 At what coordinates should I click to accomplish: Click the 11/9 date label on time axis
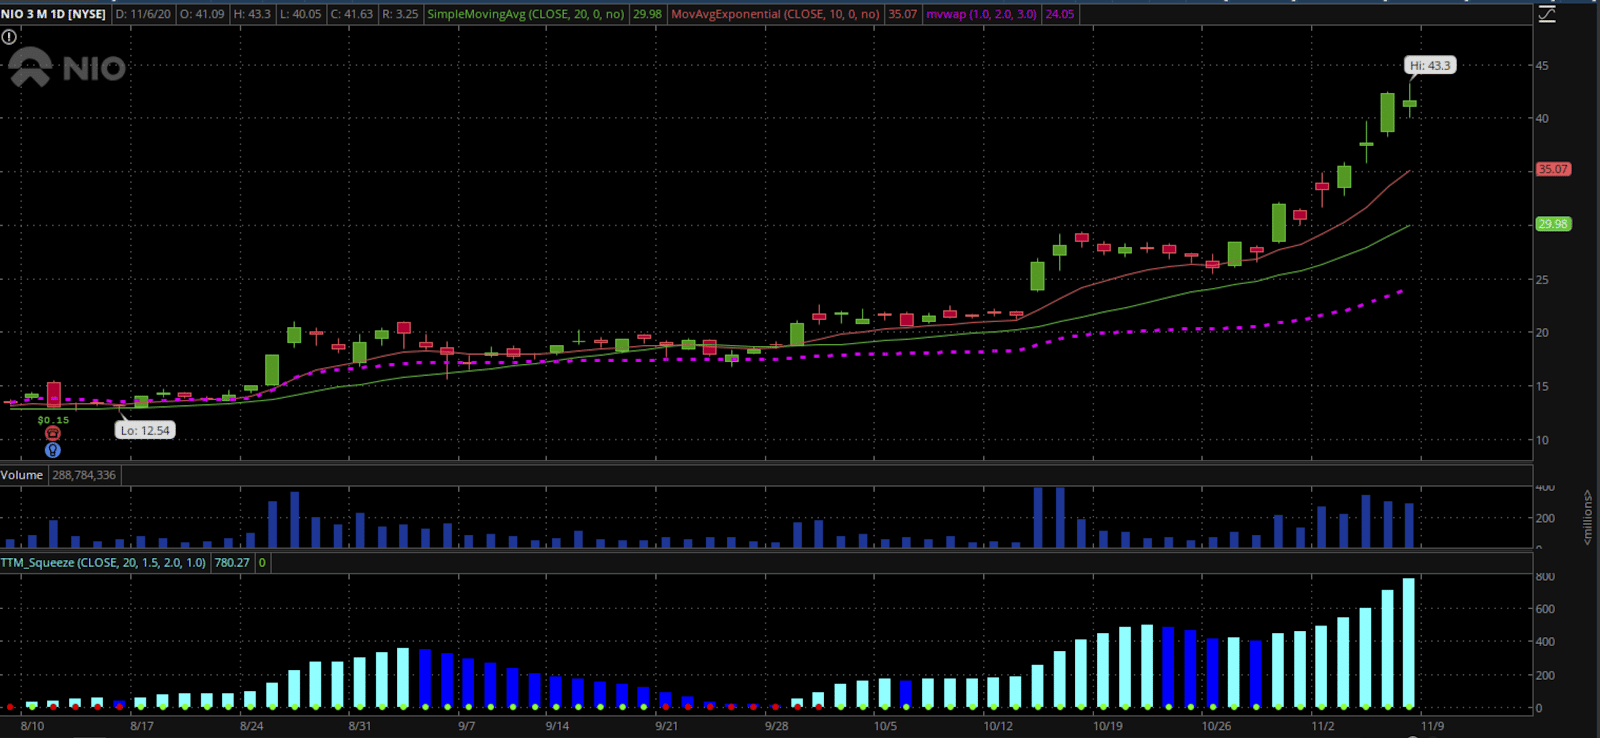[1432, 726]
